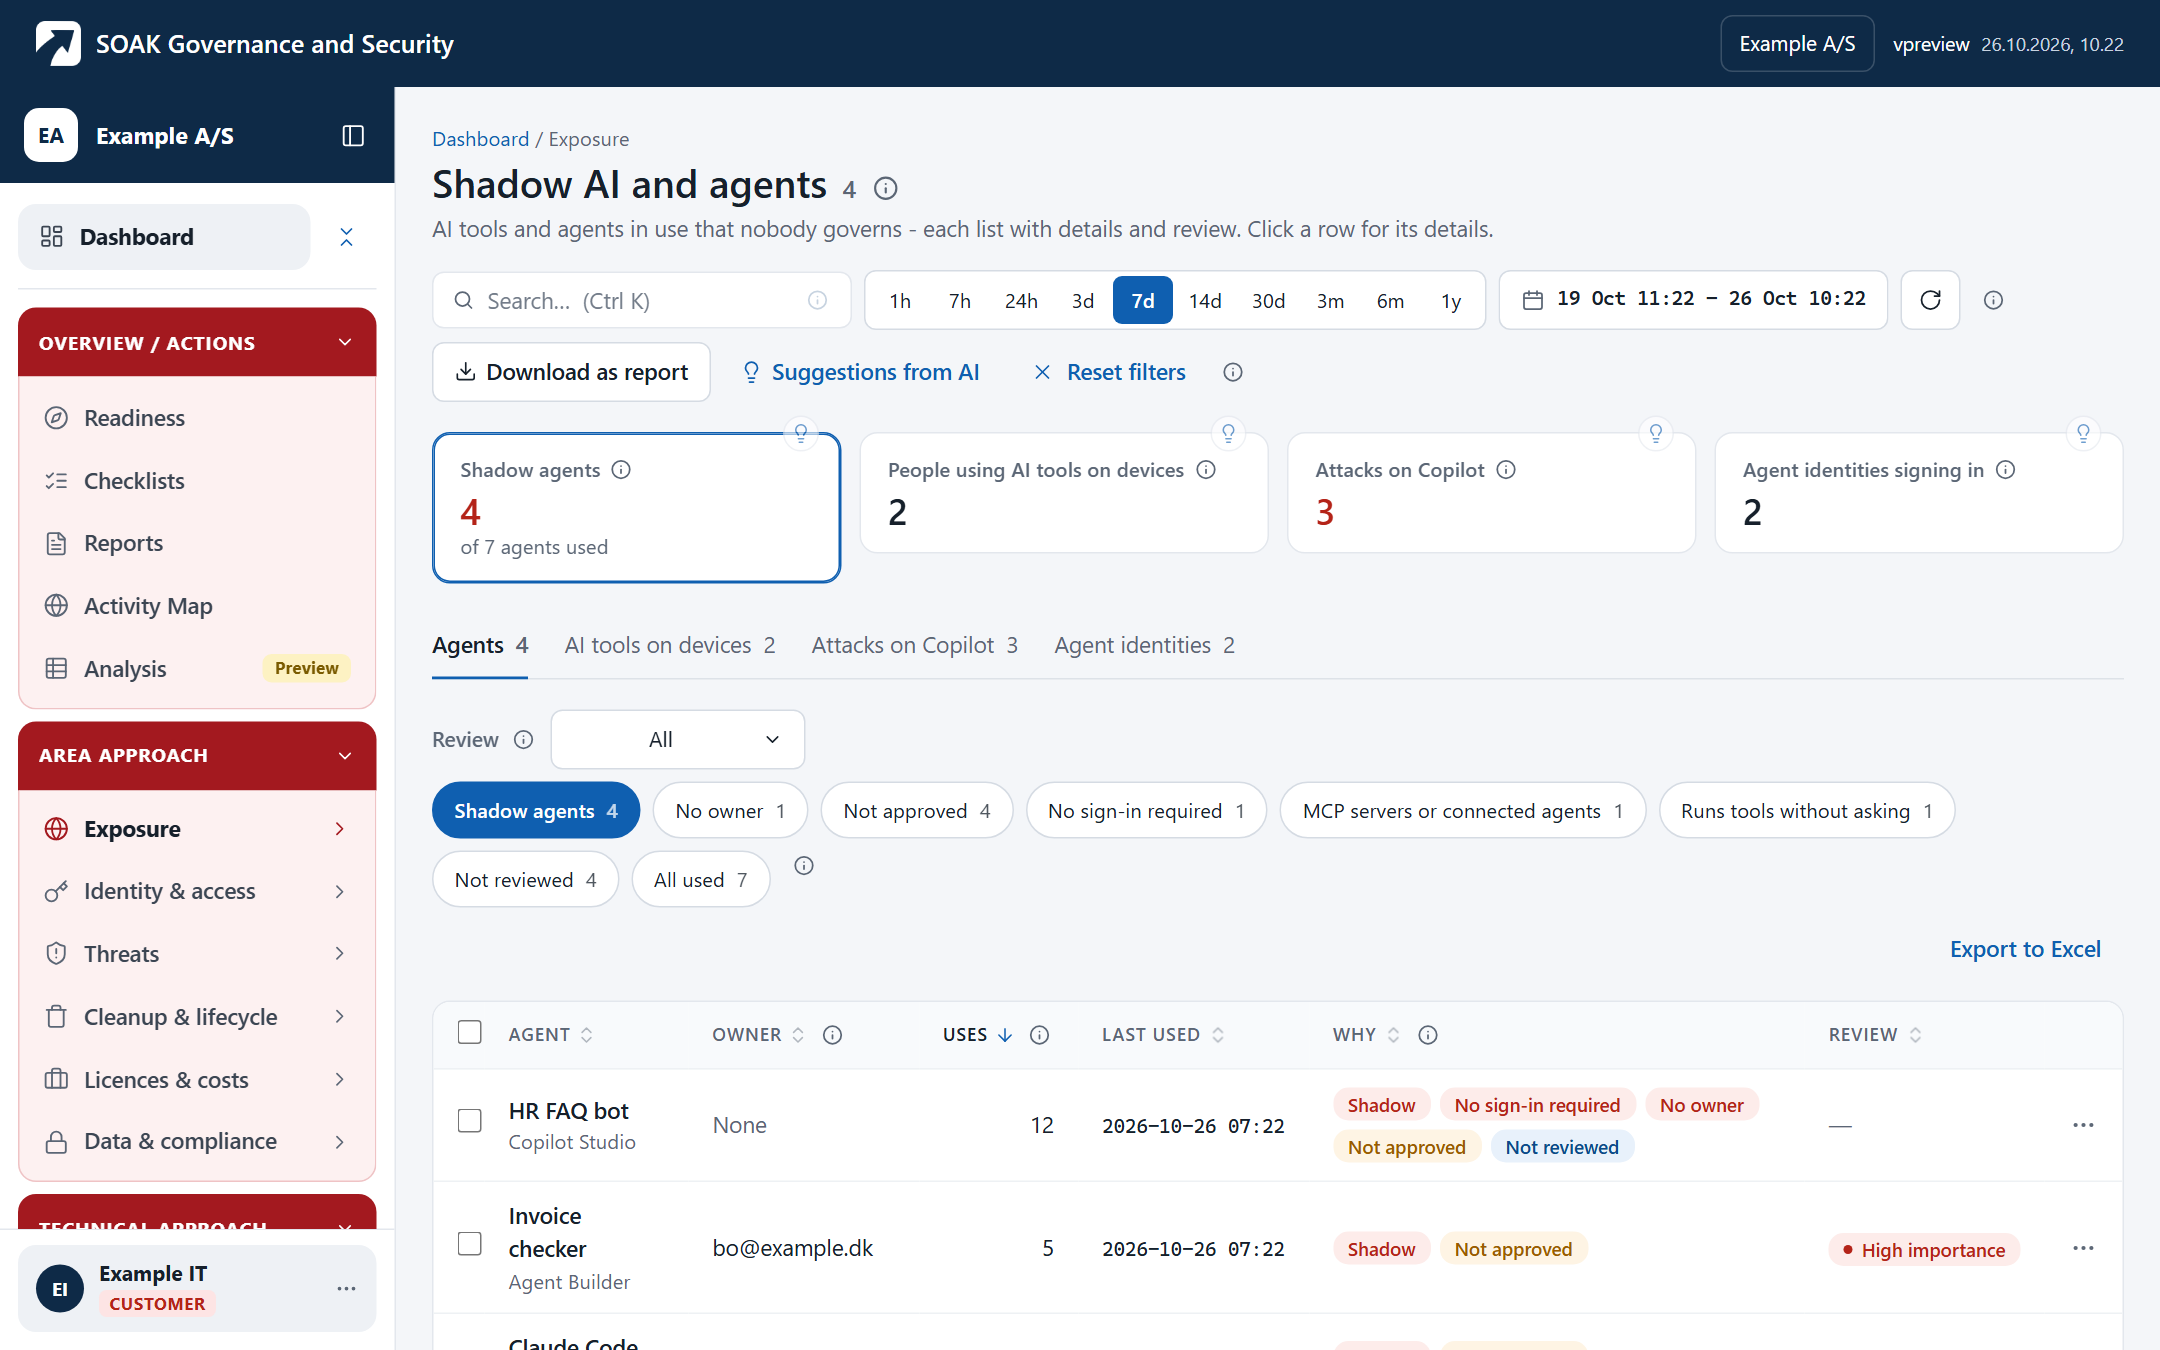Toggle the No owner filter chip
The image size is (2160, 1350).
coord(730,810)
